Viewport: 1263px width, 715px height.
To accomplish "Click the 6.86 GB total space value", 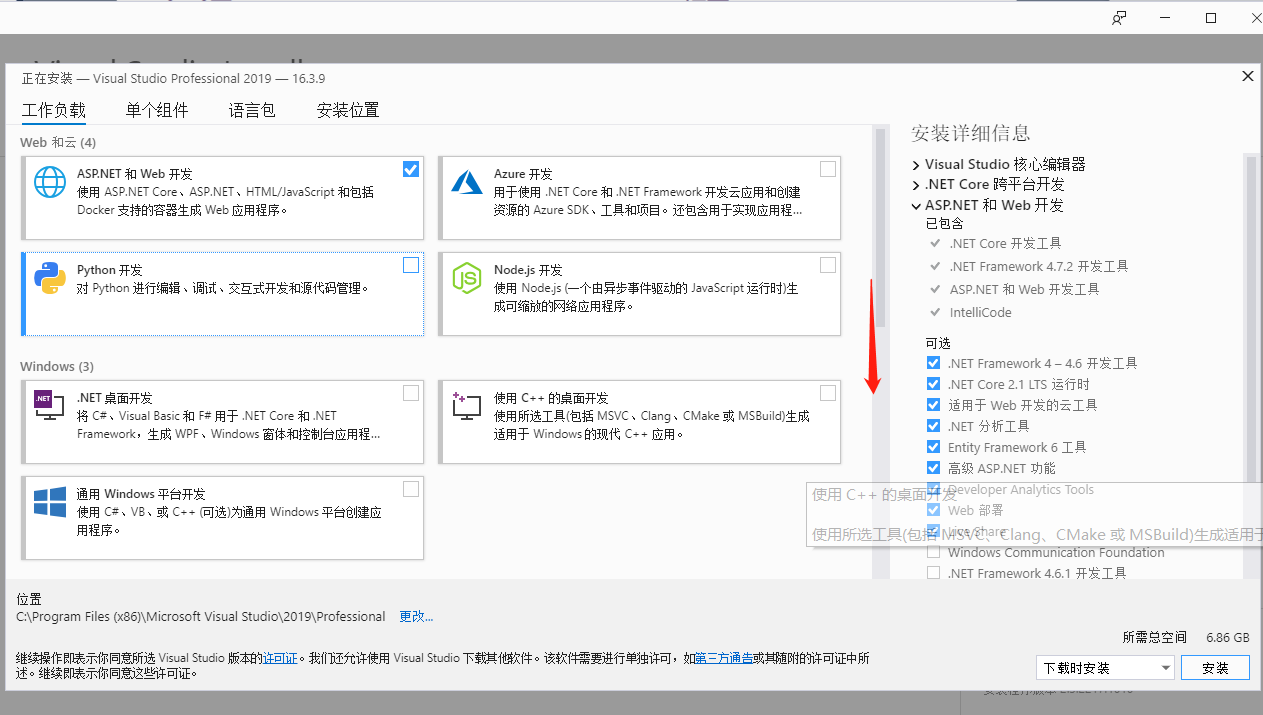I will [1228, 637].
